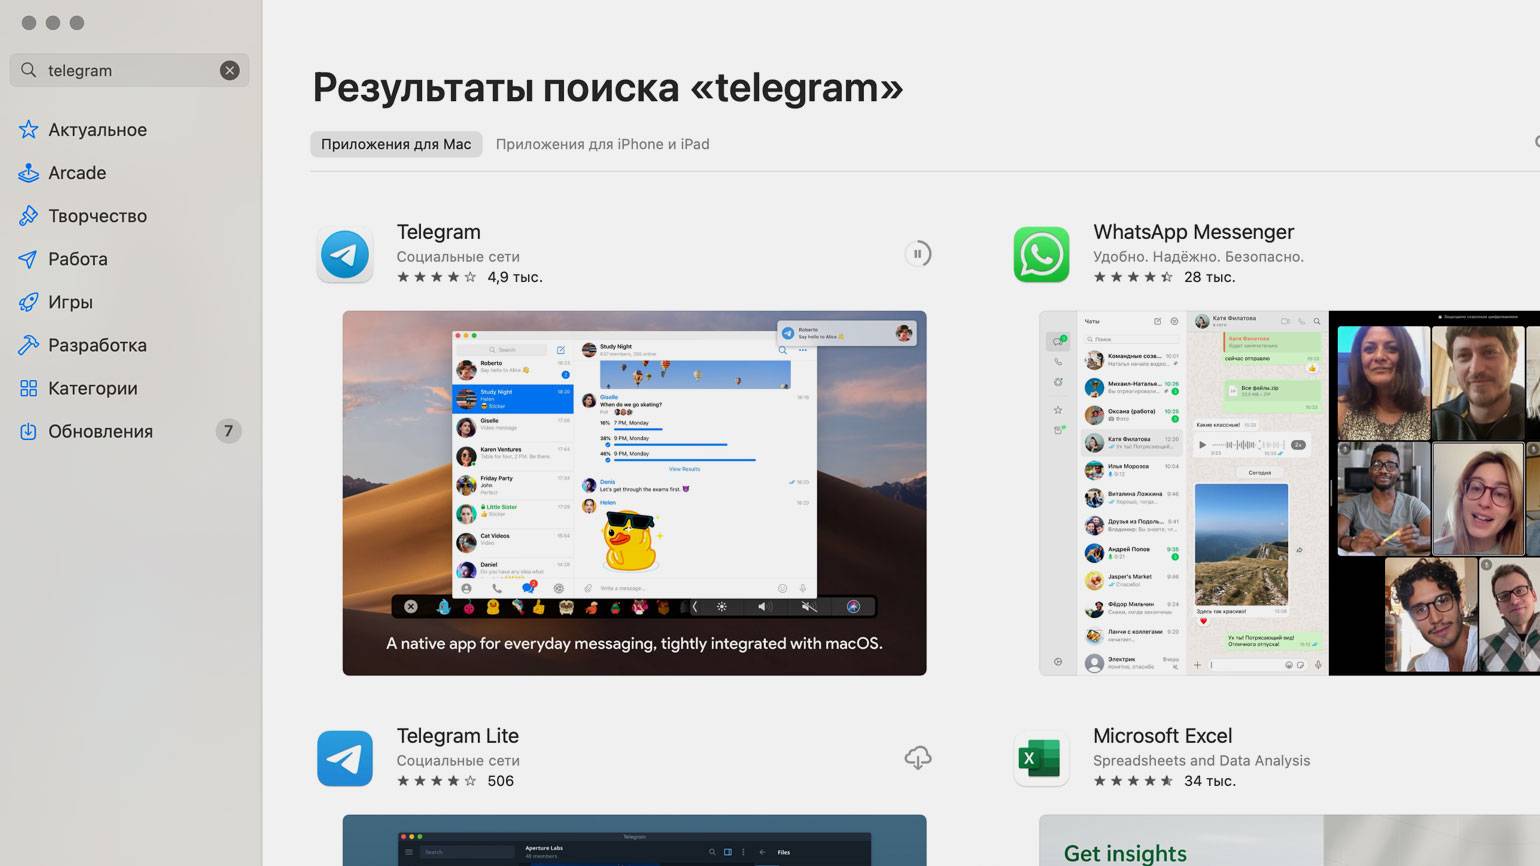
Task: Open the Telegram Lite title link
Action: (x=457, y=736)
